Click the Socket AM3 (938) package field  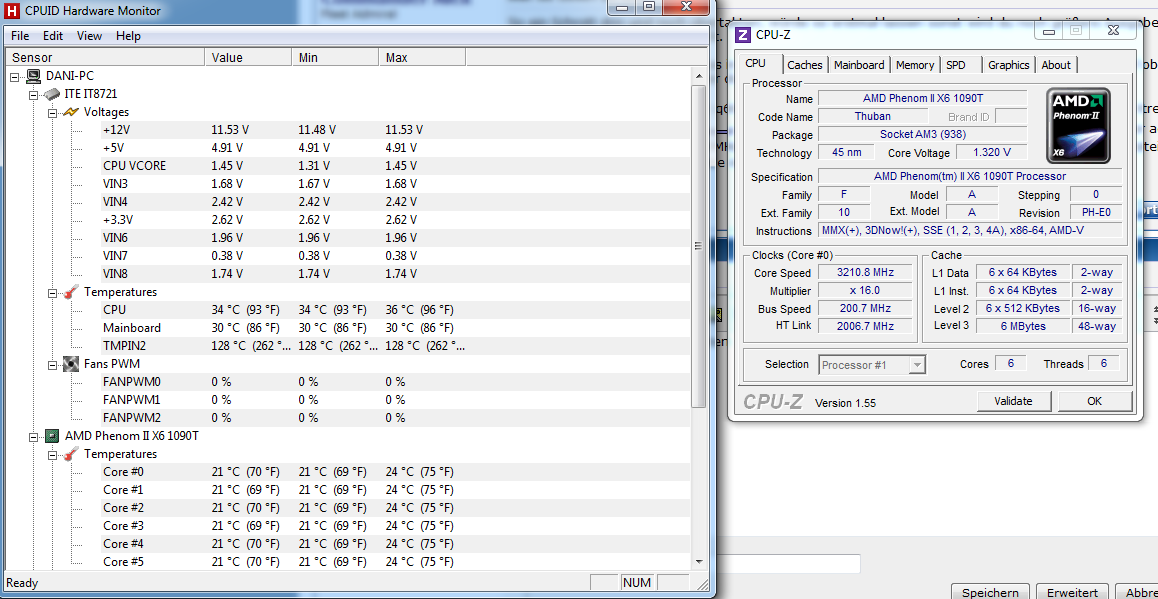922,134
